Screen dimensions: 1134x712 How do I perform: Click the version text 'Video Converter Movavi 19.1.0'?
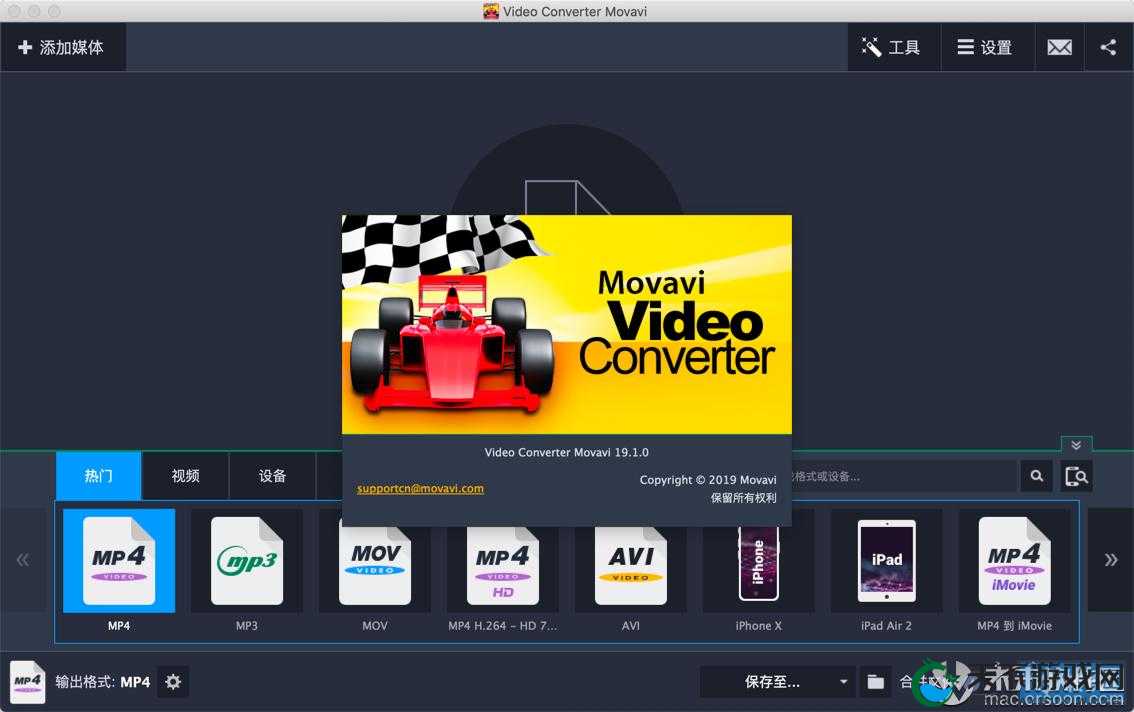click(x=566, y=452)
